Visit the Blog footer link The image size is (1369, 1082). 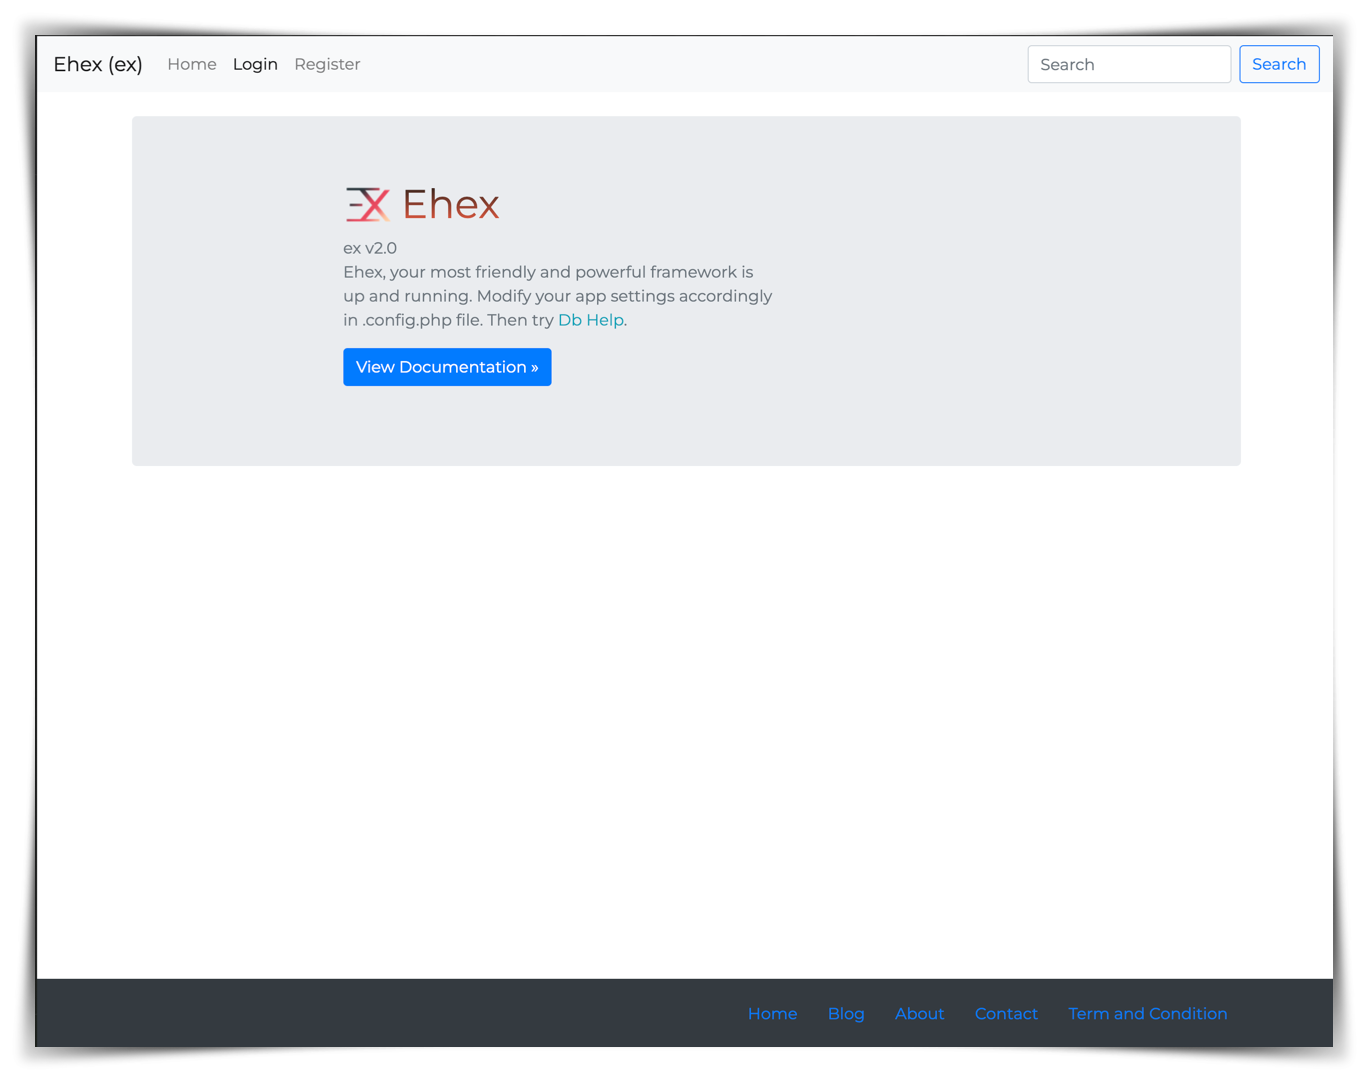[846, 1013]
